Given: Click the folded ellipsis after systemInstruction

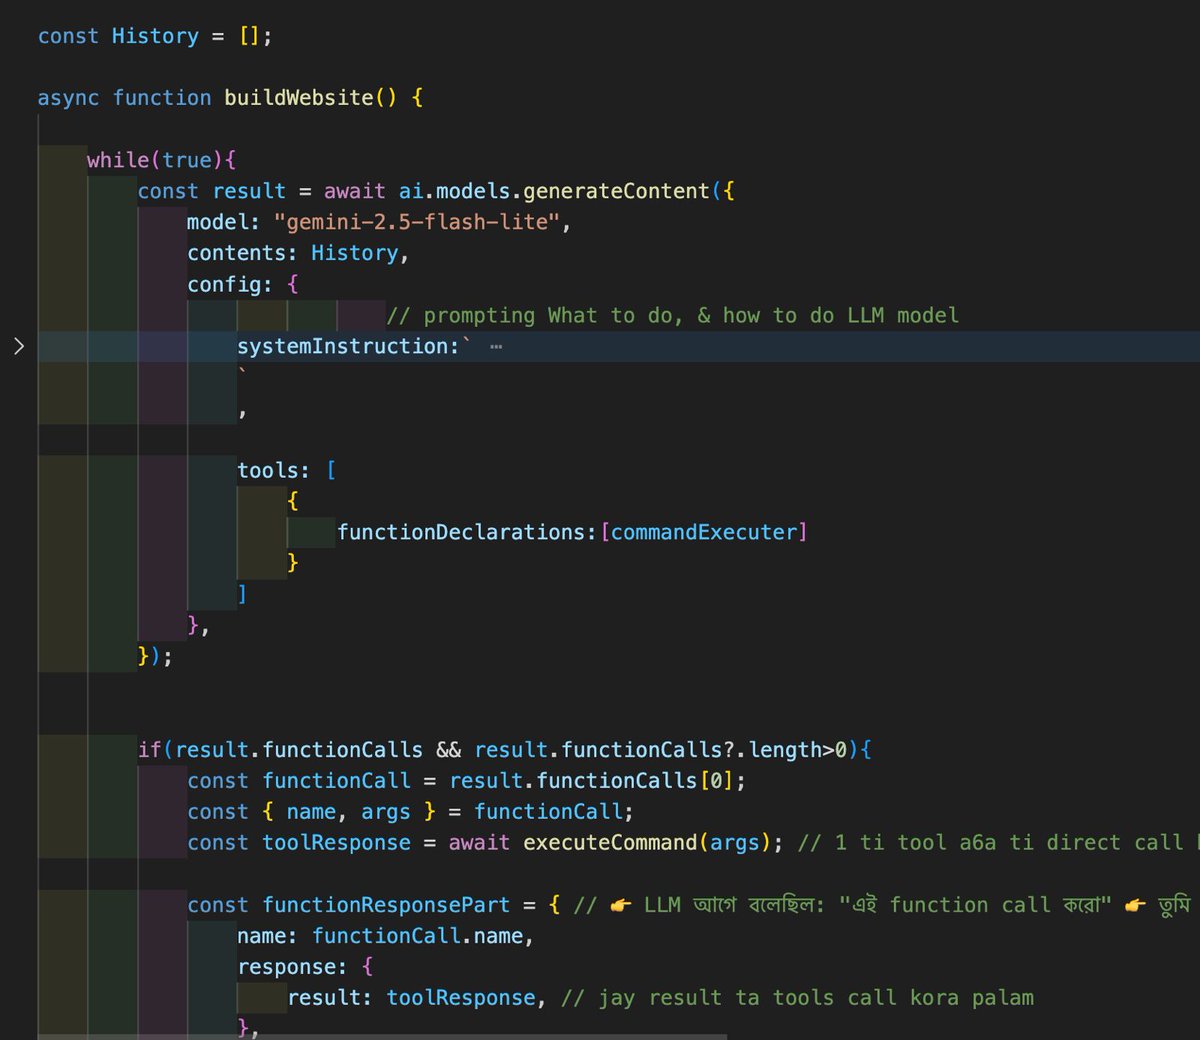Looking at the screenshot, I should pyautogui.click(x=496, y=347).
